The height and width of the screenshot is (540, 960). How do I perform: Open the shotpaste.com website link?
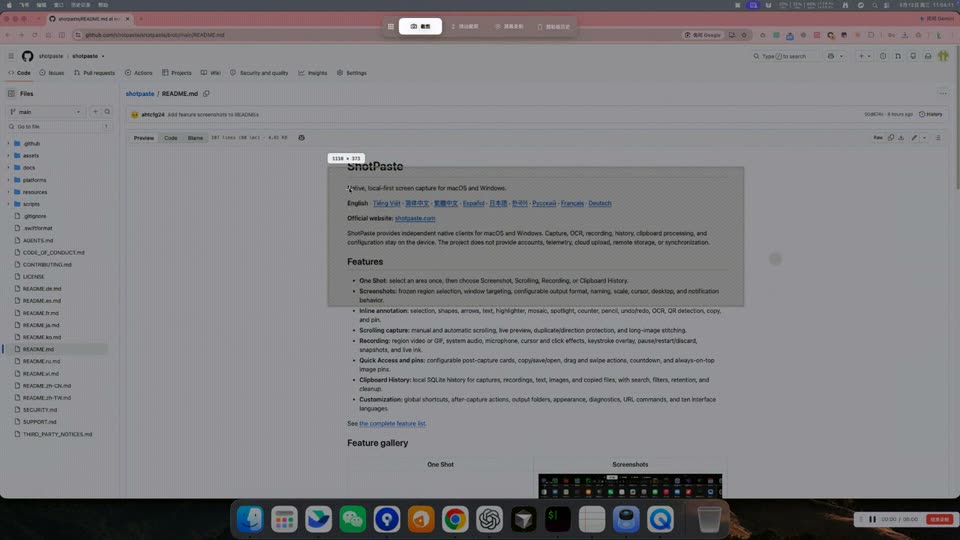(415, 219)
